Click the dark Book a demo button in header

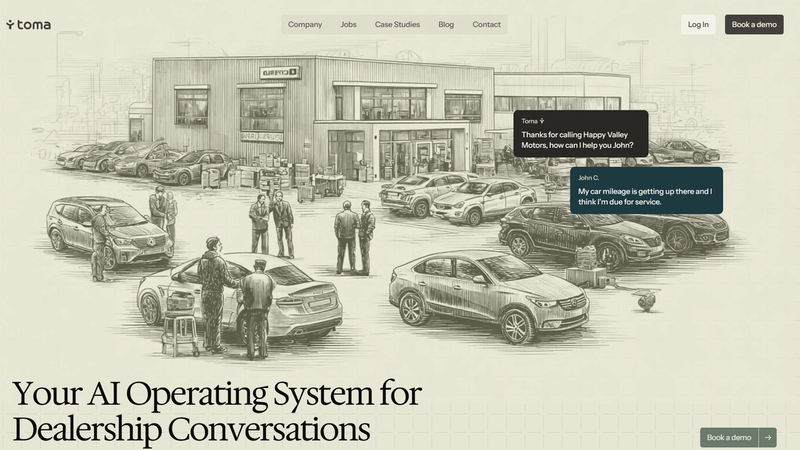click(x=754, y=24)
